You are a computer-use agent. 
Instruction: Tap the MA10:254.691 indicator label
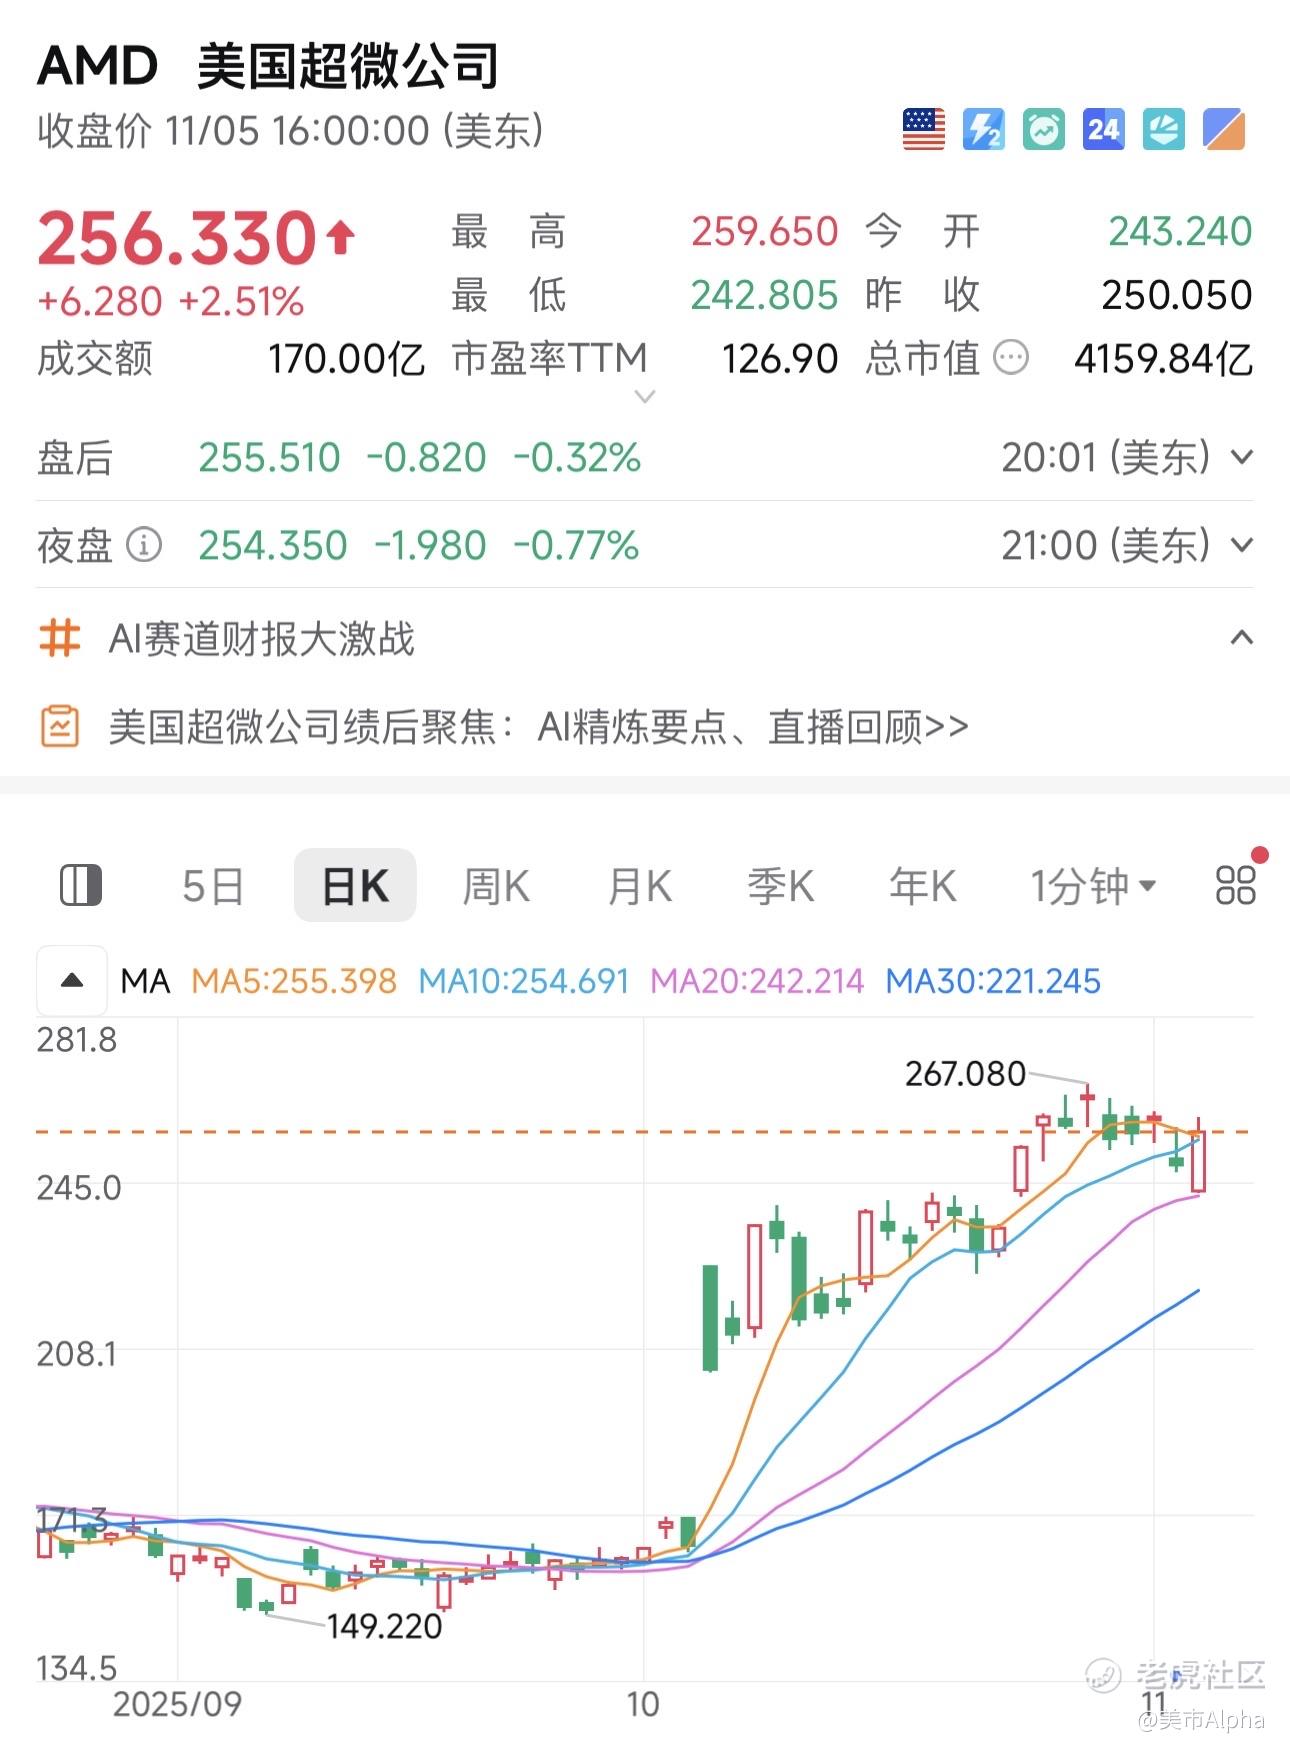coord(524,981)
